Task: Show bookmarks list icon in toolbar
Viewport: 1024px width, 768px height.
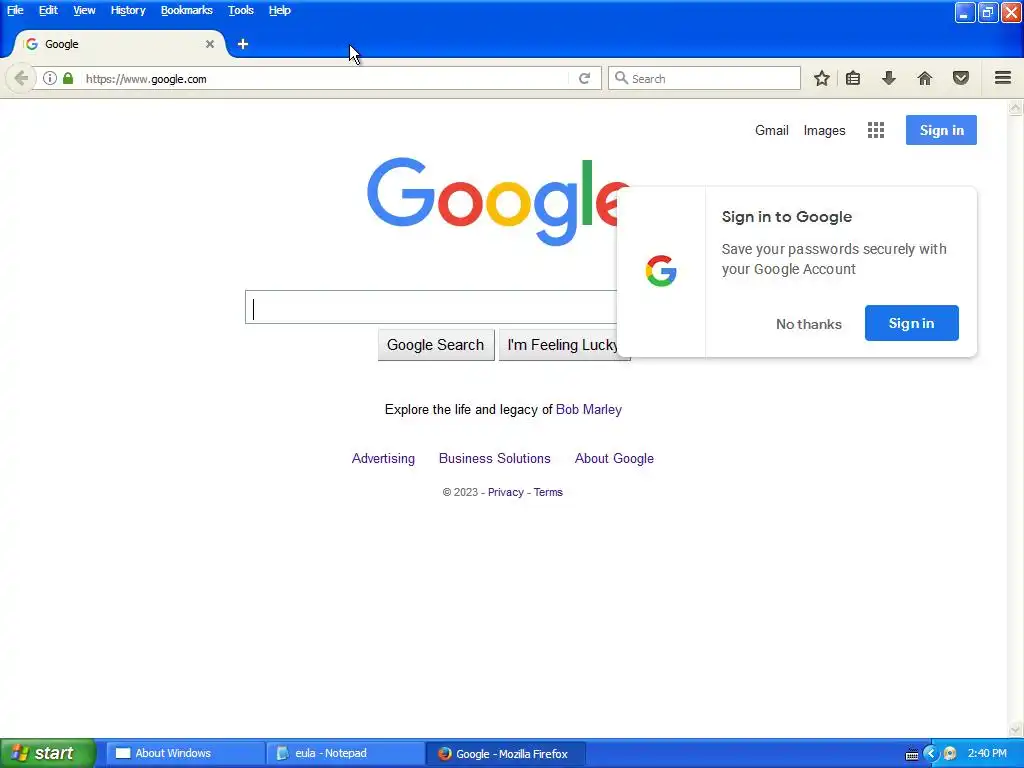Action: (853, 78)
